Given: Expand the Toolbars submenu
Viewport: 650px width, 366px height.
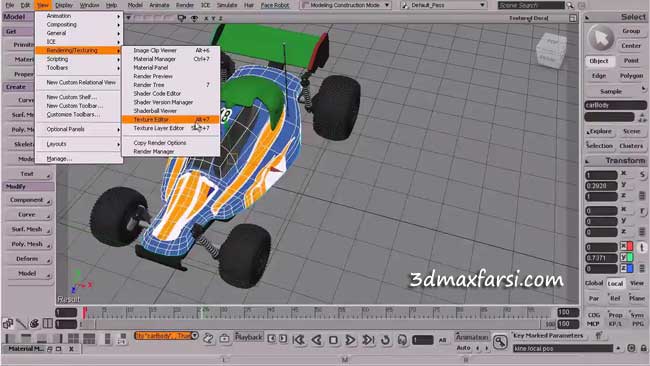Looking at the screenshot, I should coord(79,68).
